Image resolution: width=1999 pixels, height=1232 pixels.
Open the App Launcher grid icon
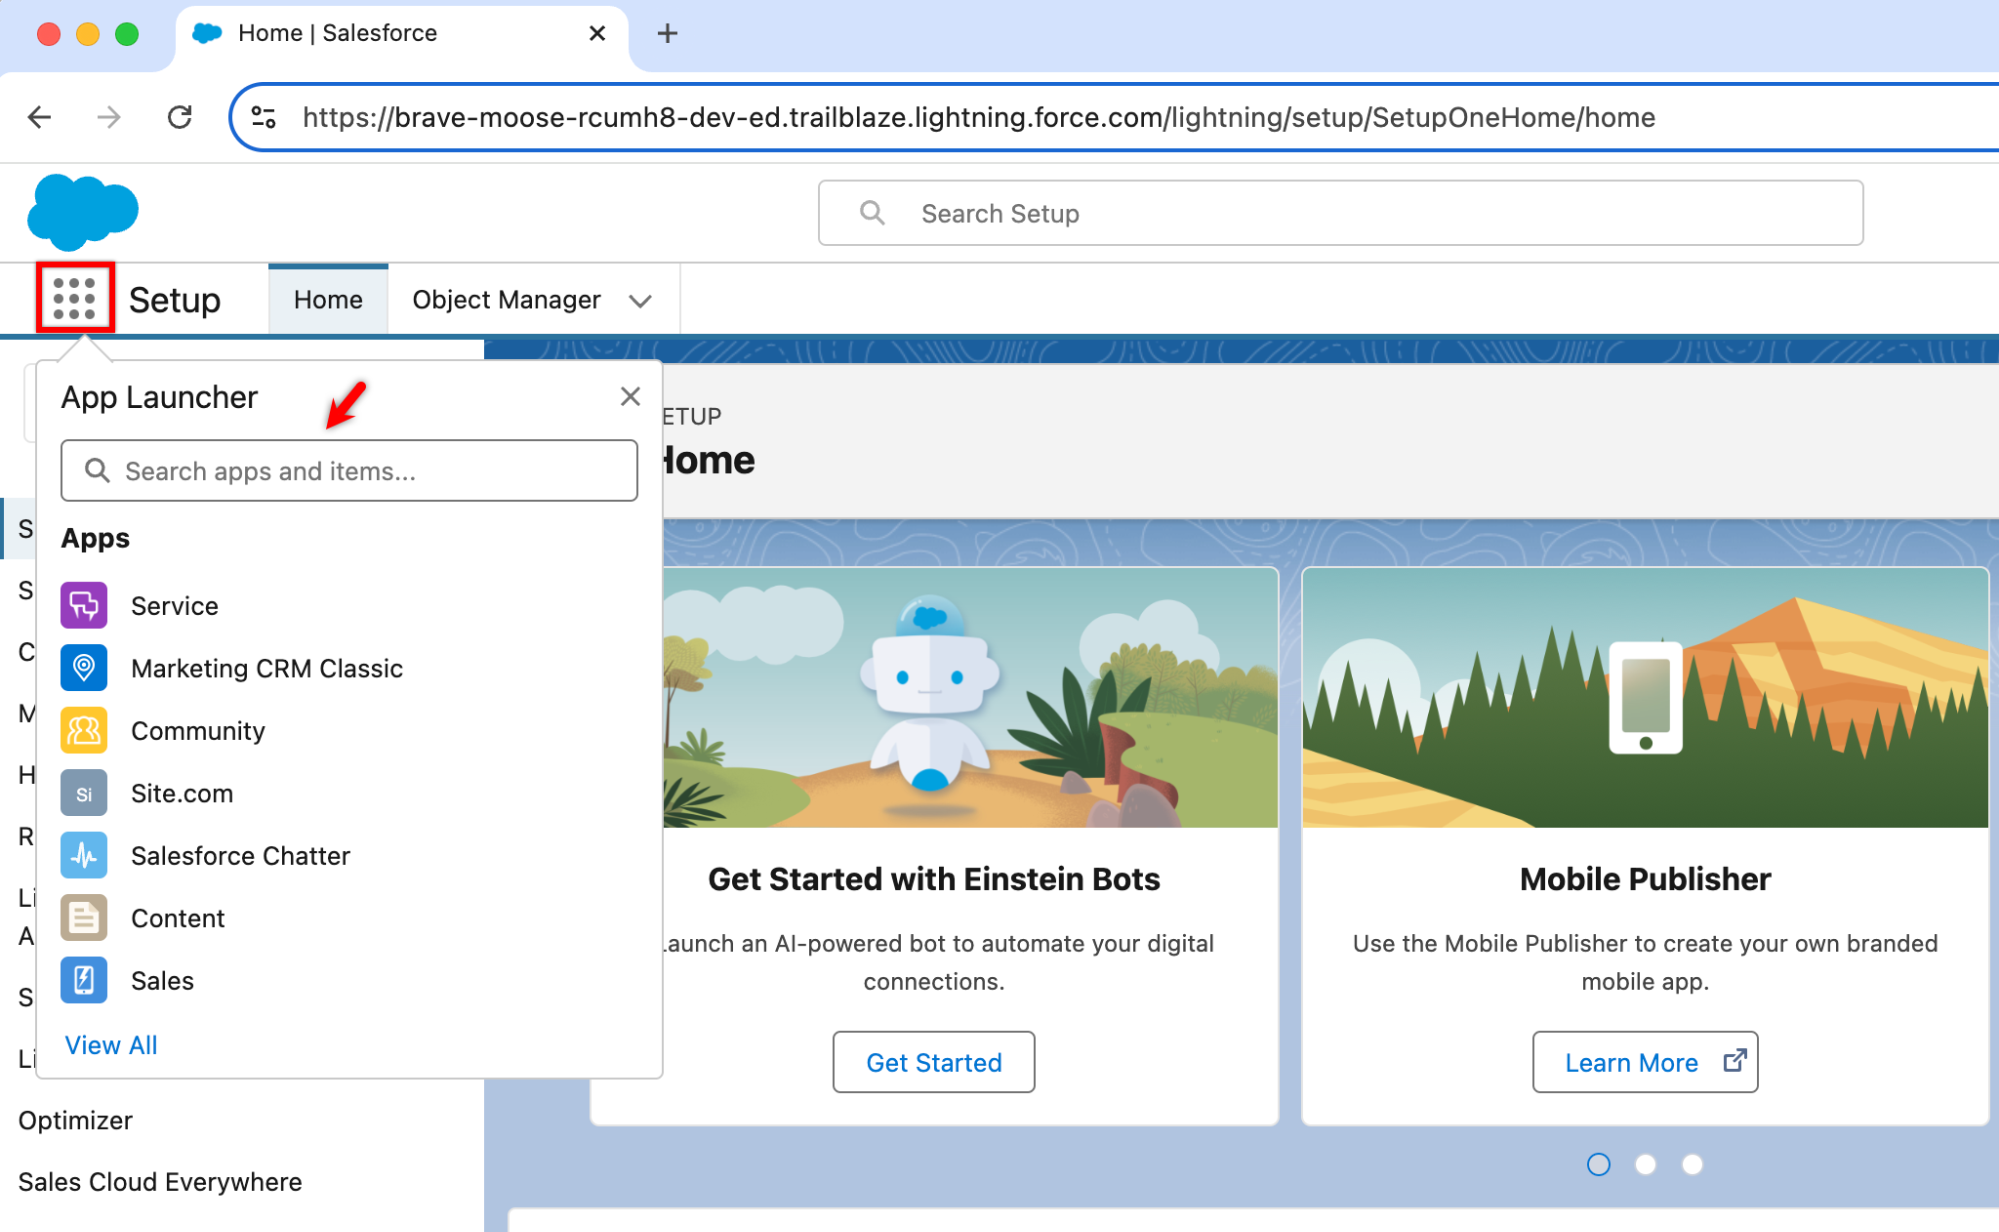coord(75,298)
